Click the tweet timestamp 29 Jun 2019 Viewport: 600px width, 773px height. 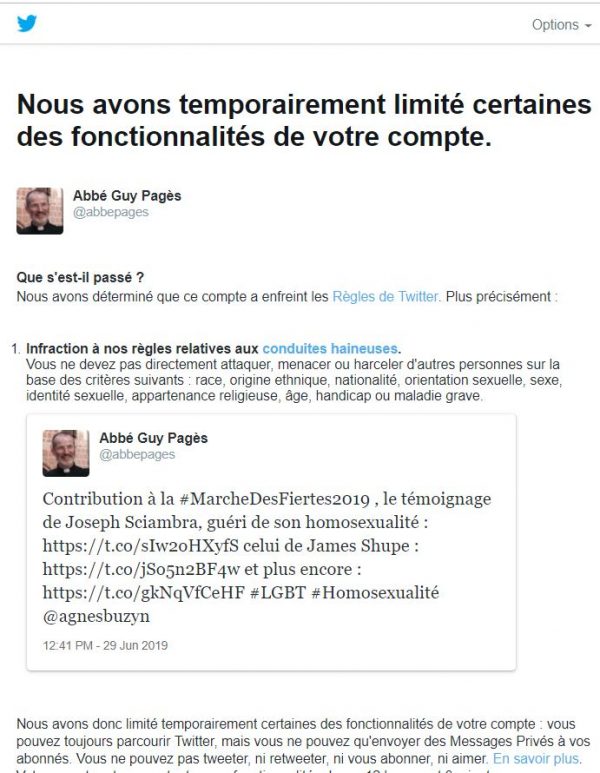[x=105, y=645]
